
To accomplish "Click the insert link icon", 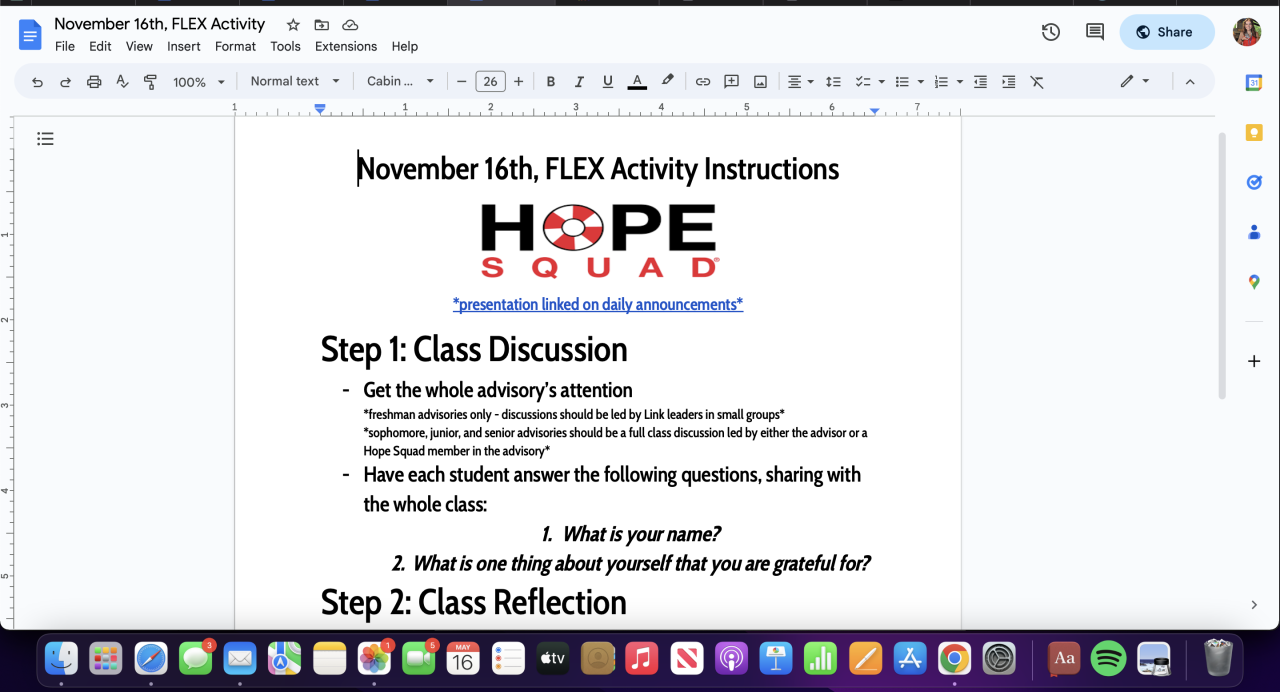I will pyautogui.click(x=703, y=82).
